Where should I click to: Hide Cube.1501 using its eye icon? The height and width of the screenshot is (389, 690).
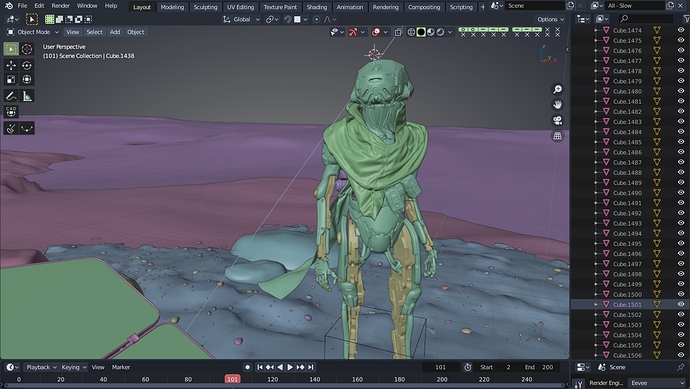(x=681, y=304)
